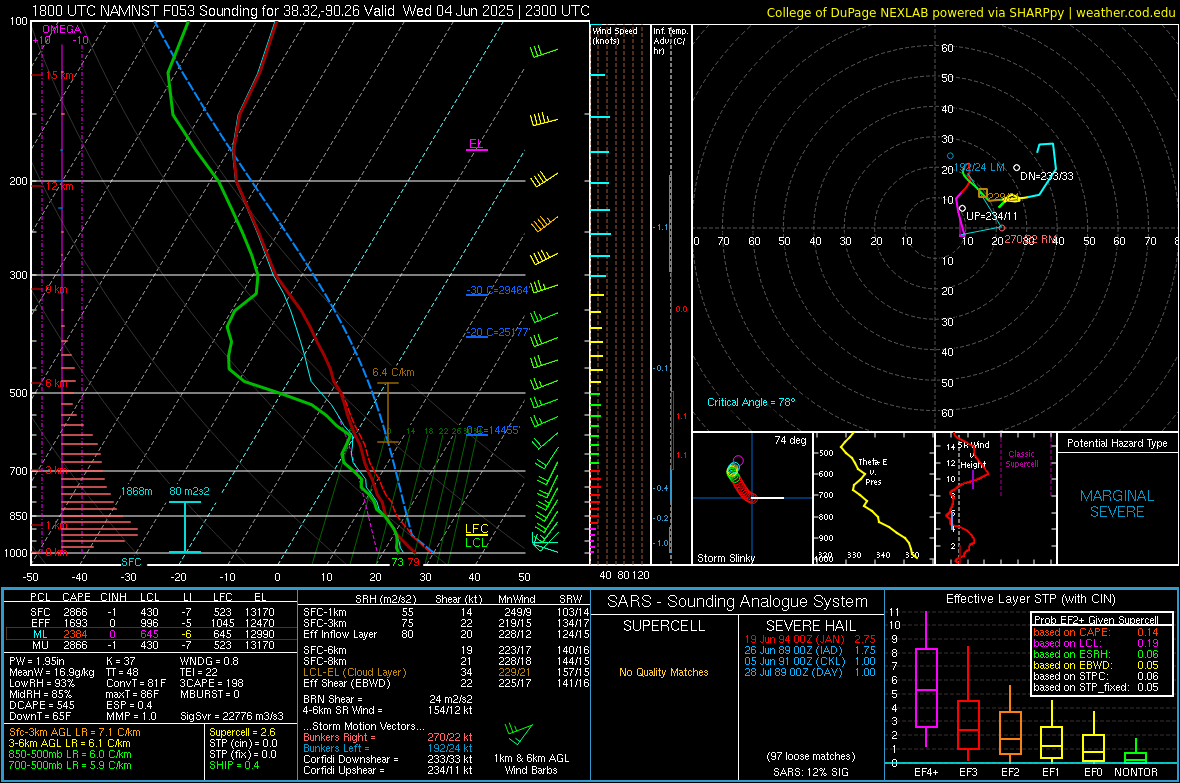Click the '74 deg' slinky value
Screen dimensions: 1180x783
[x=790, y=440]
